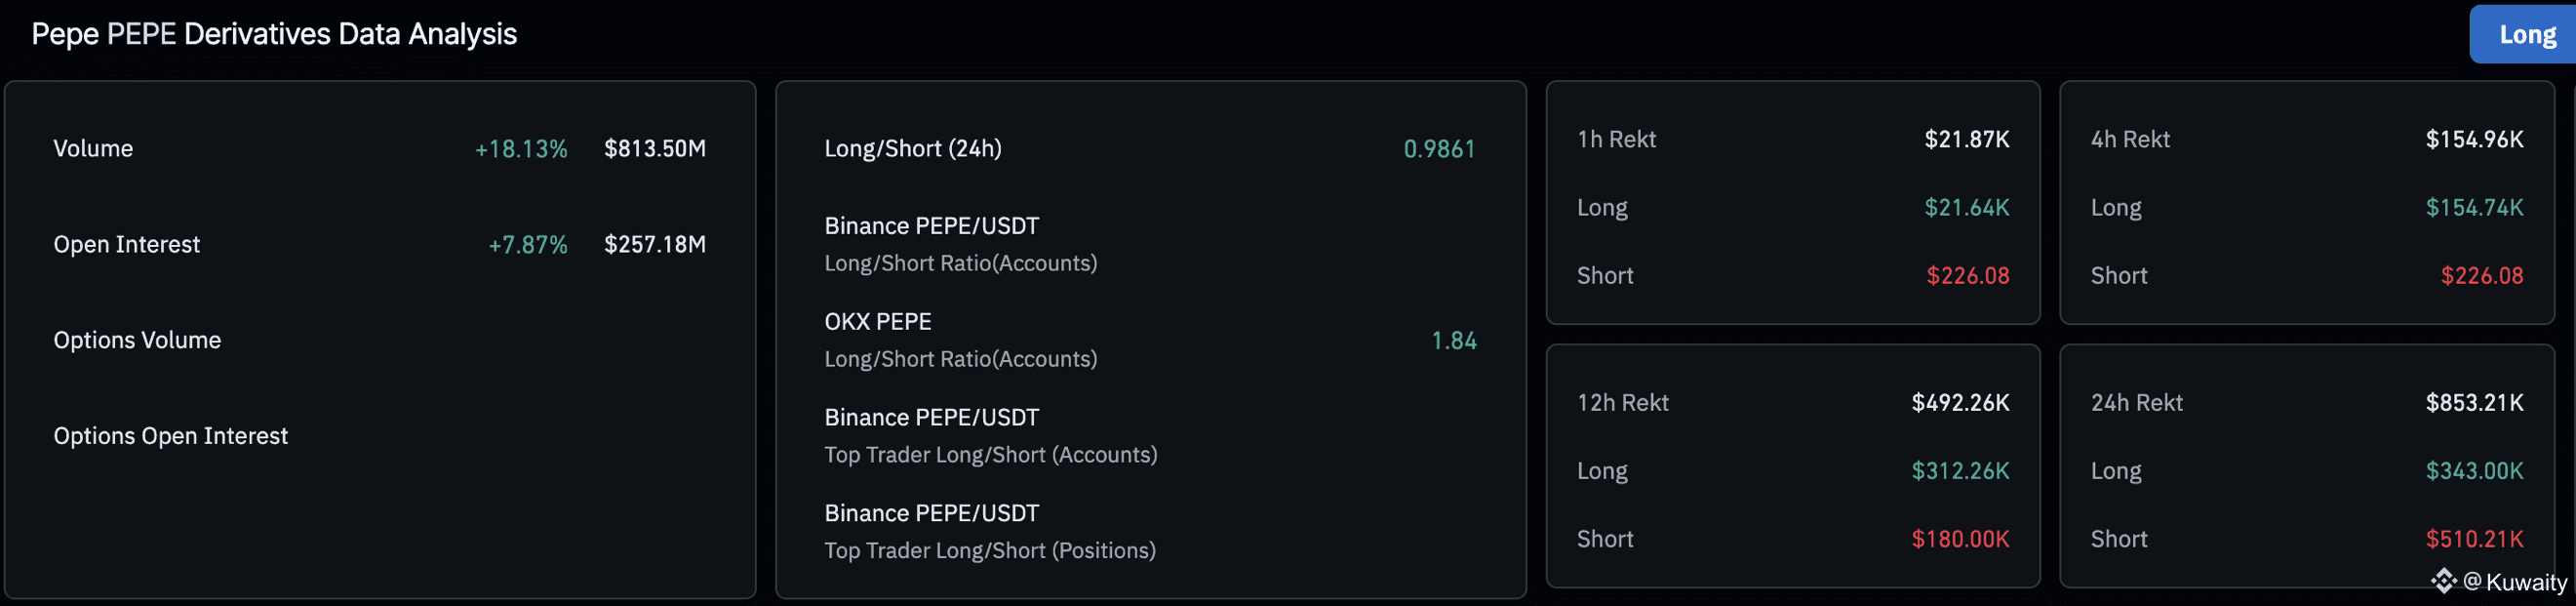Click the 1h Rekt total $21.87K
2576x606 pixels.
1966,139
